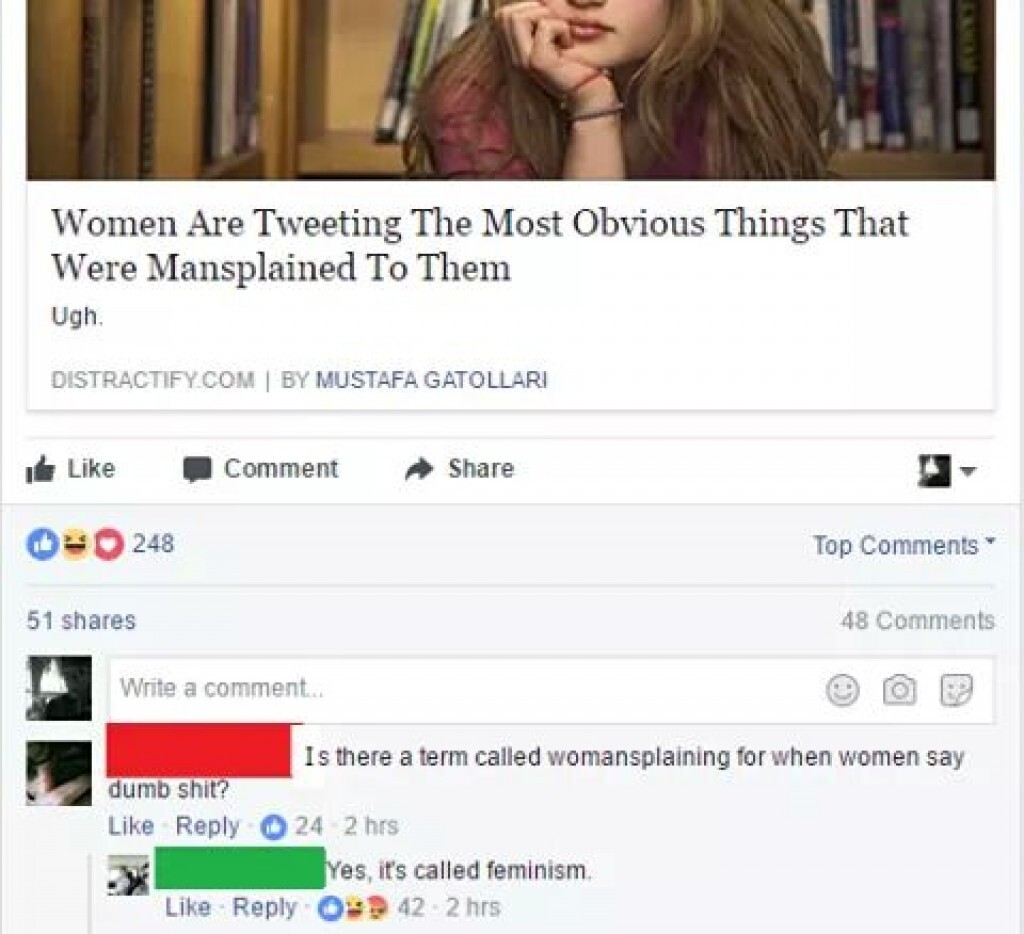Click the camera icon to attach a photo
Image resolution: width=1024 pixels, height=934 pixels.
pyautogui.click(x=899, y=690)
